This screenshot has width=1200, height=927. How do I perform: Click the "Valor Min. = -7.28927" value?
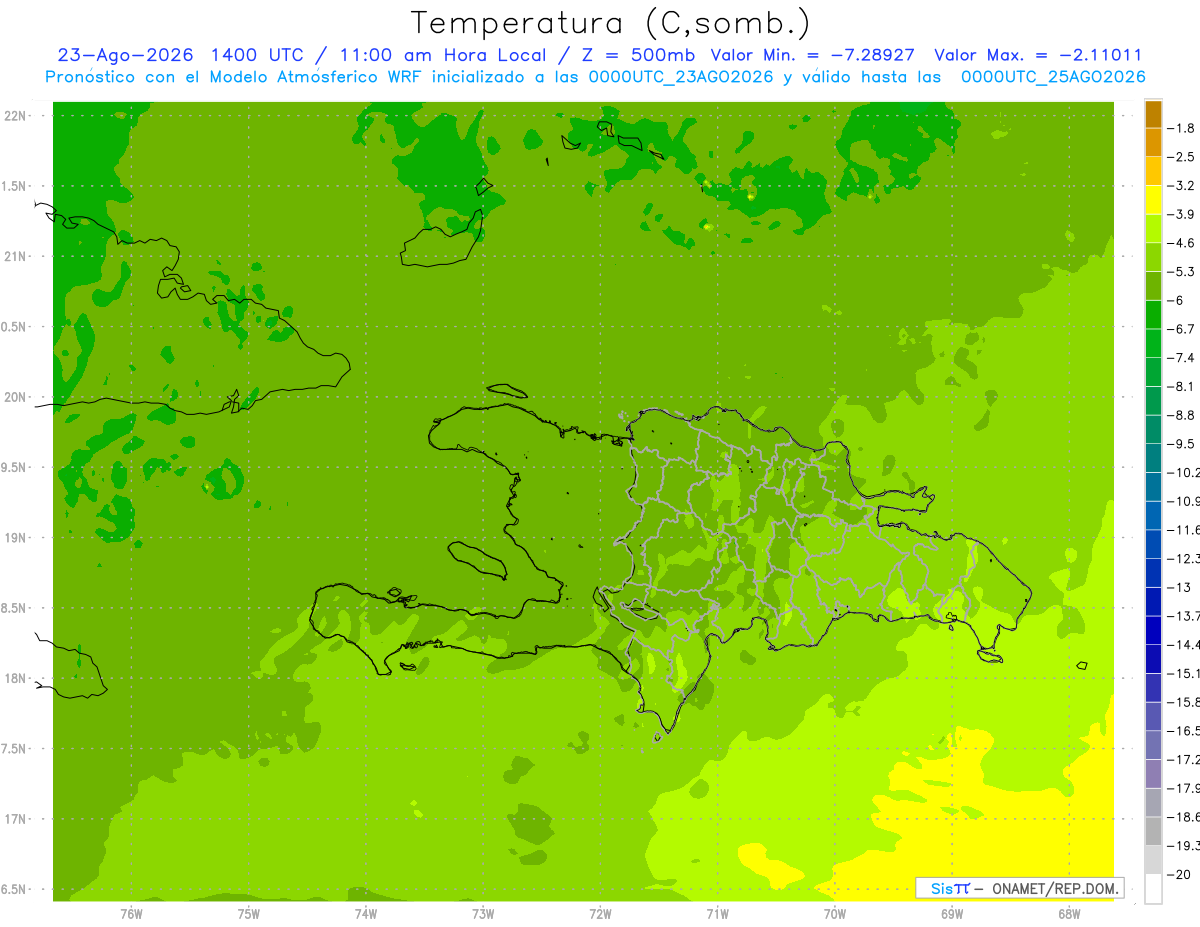[x=813, y=55]
